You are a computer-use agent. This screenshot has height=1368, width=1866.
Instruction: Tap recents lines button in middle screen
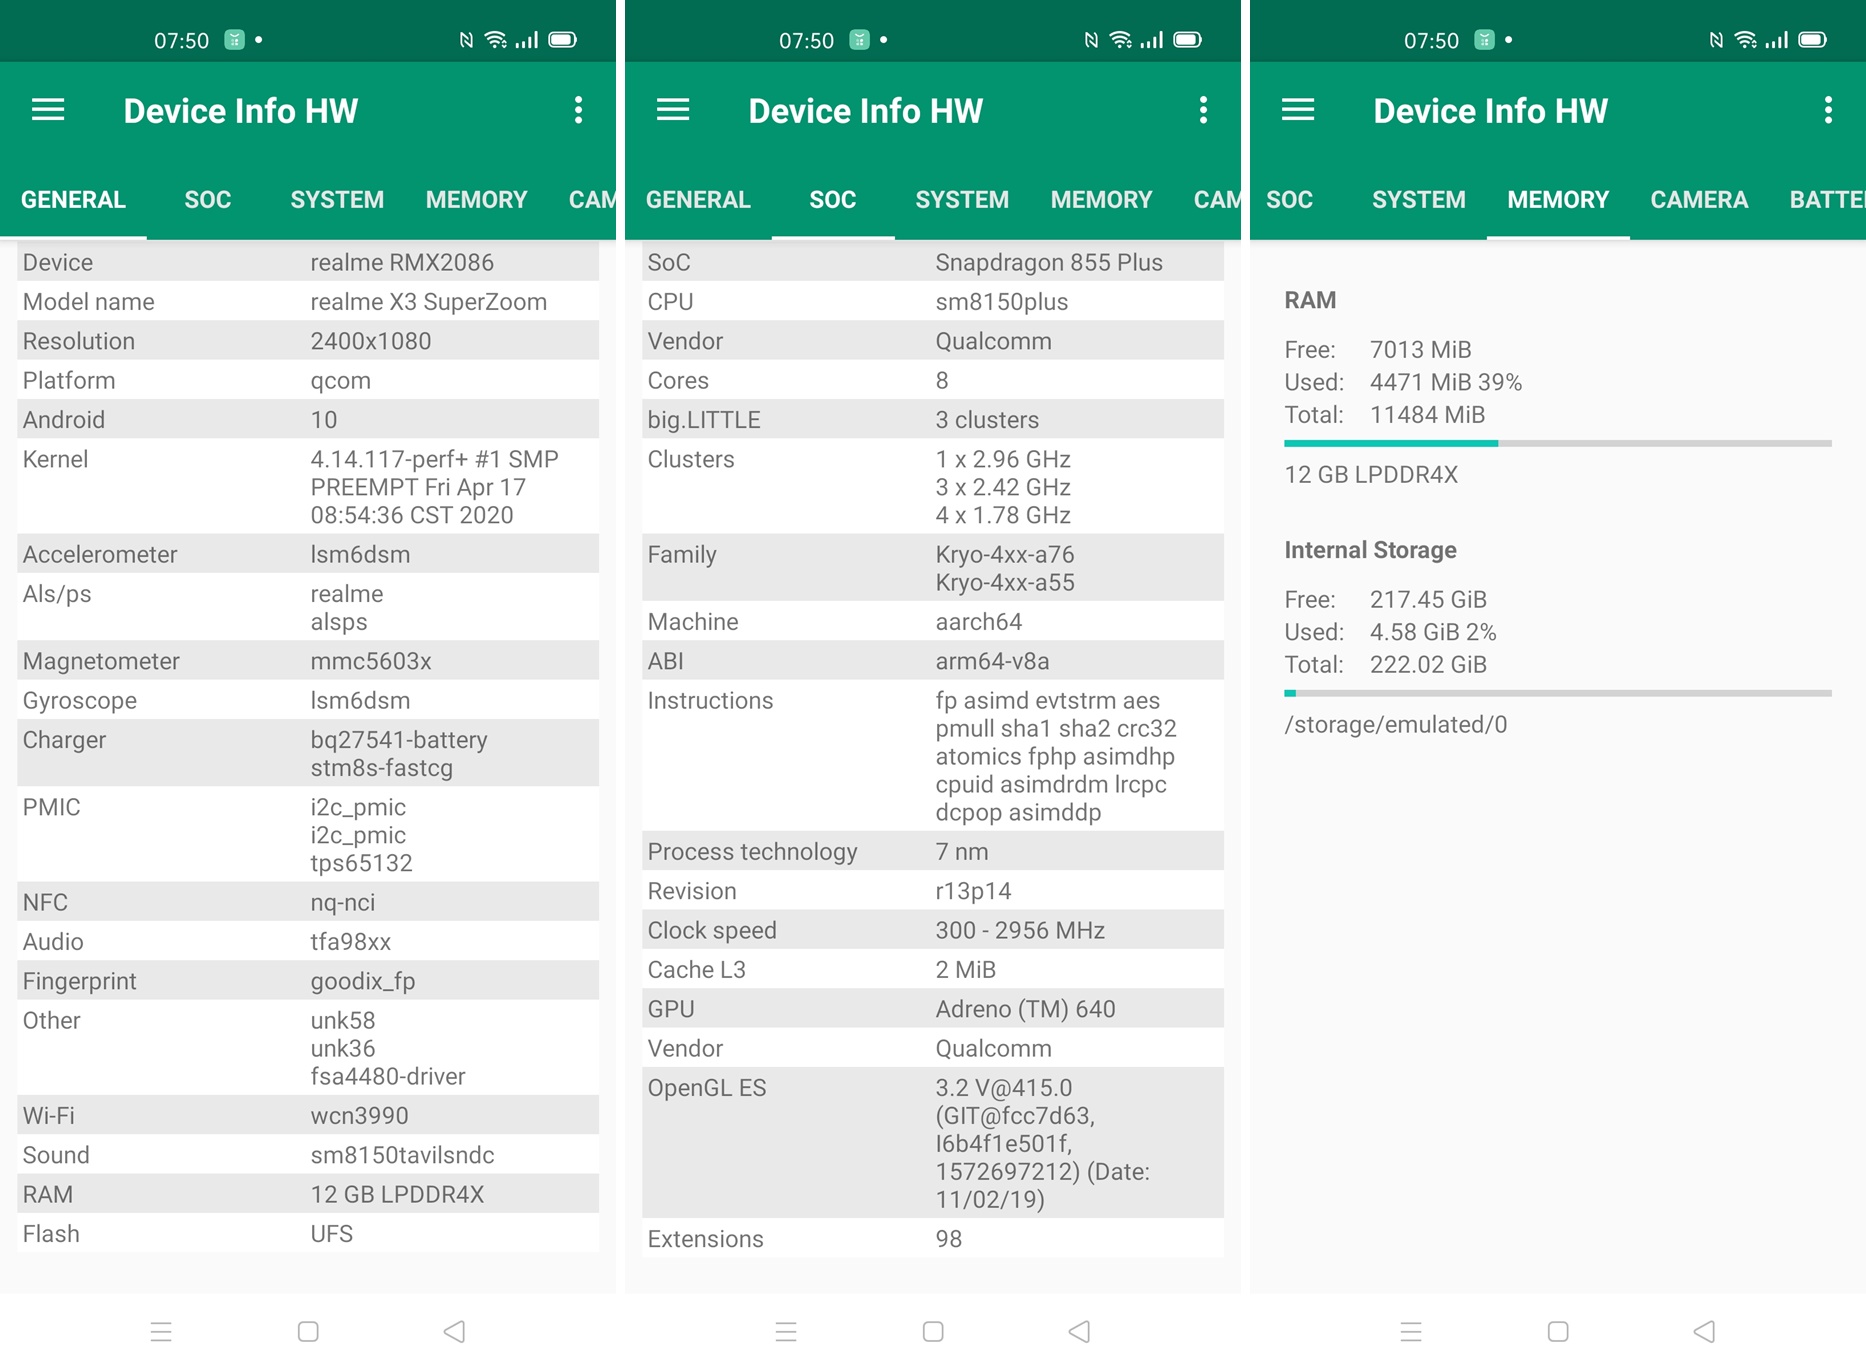(x=786, y=1331)
